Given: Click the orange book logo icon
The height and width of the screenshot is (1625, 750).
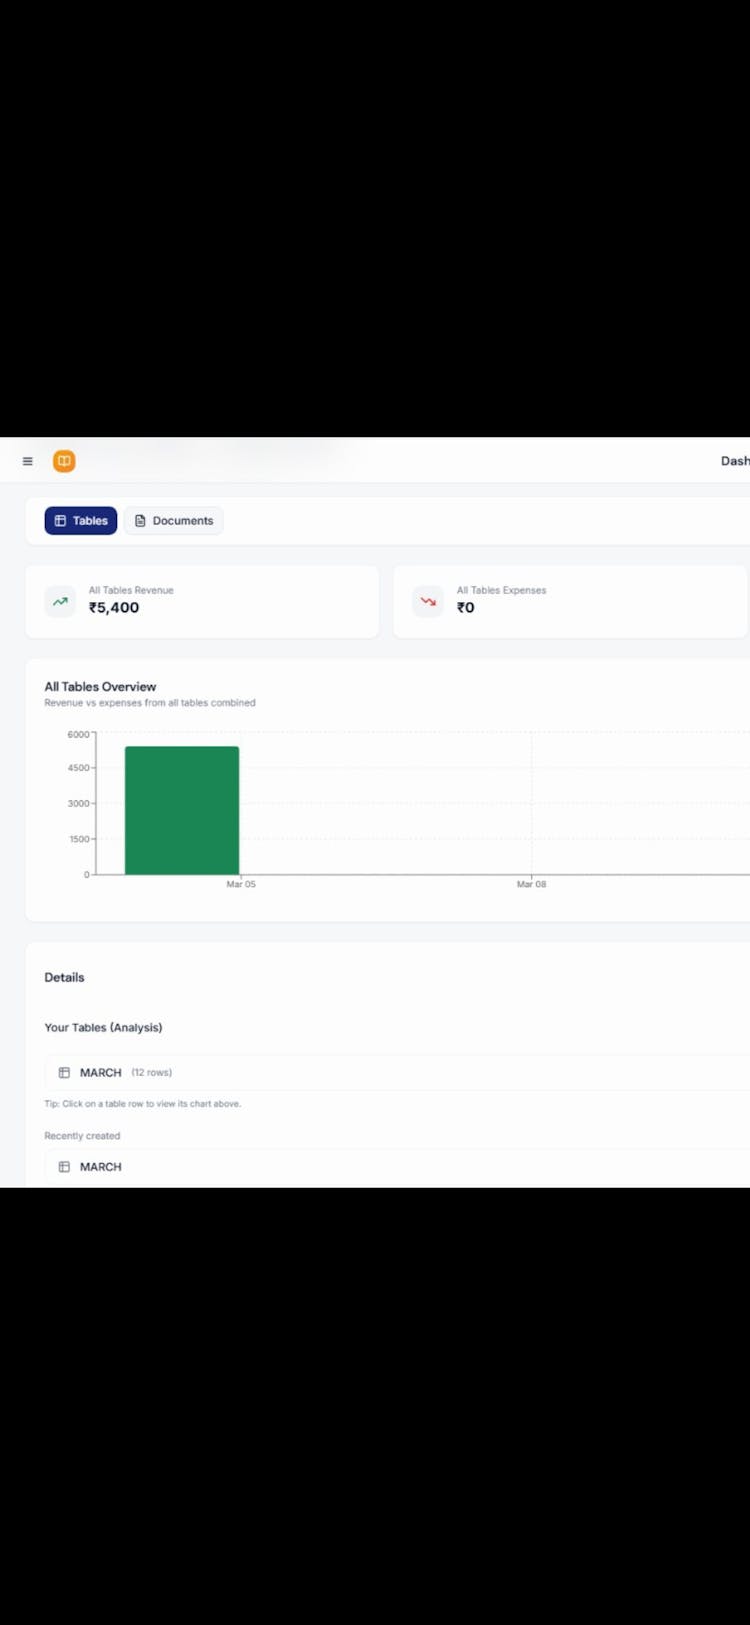Looking at the screenshot, I should click(64, 461).
